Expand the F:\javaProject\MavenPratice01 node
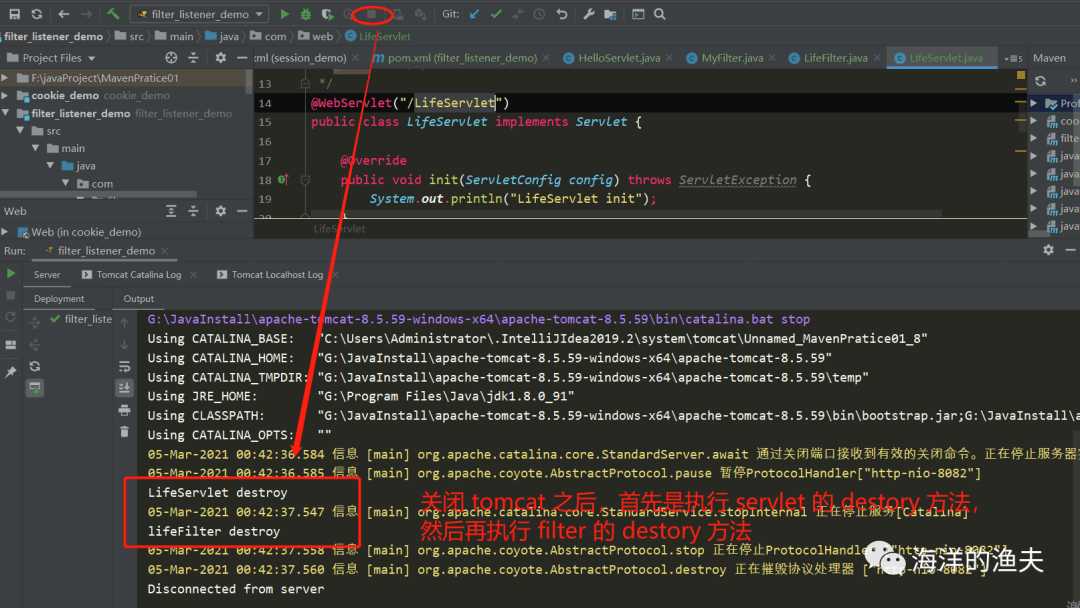1080x608 pixels. tap(6, 78)
